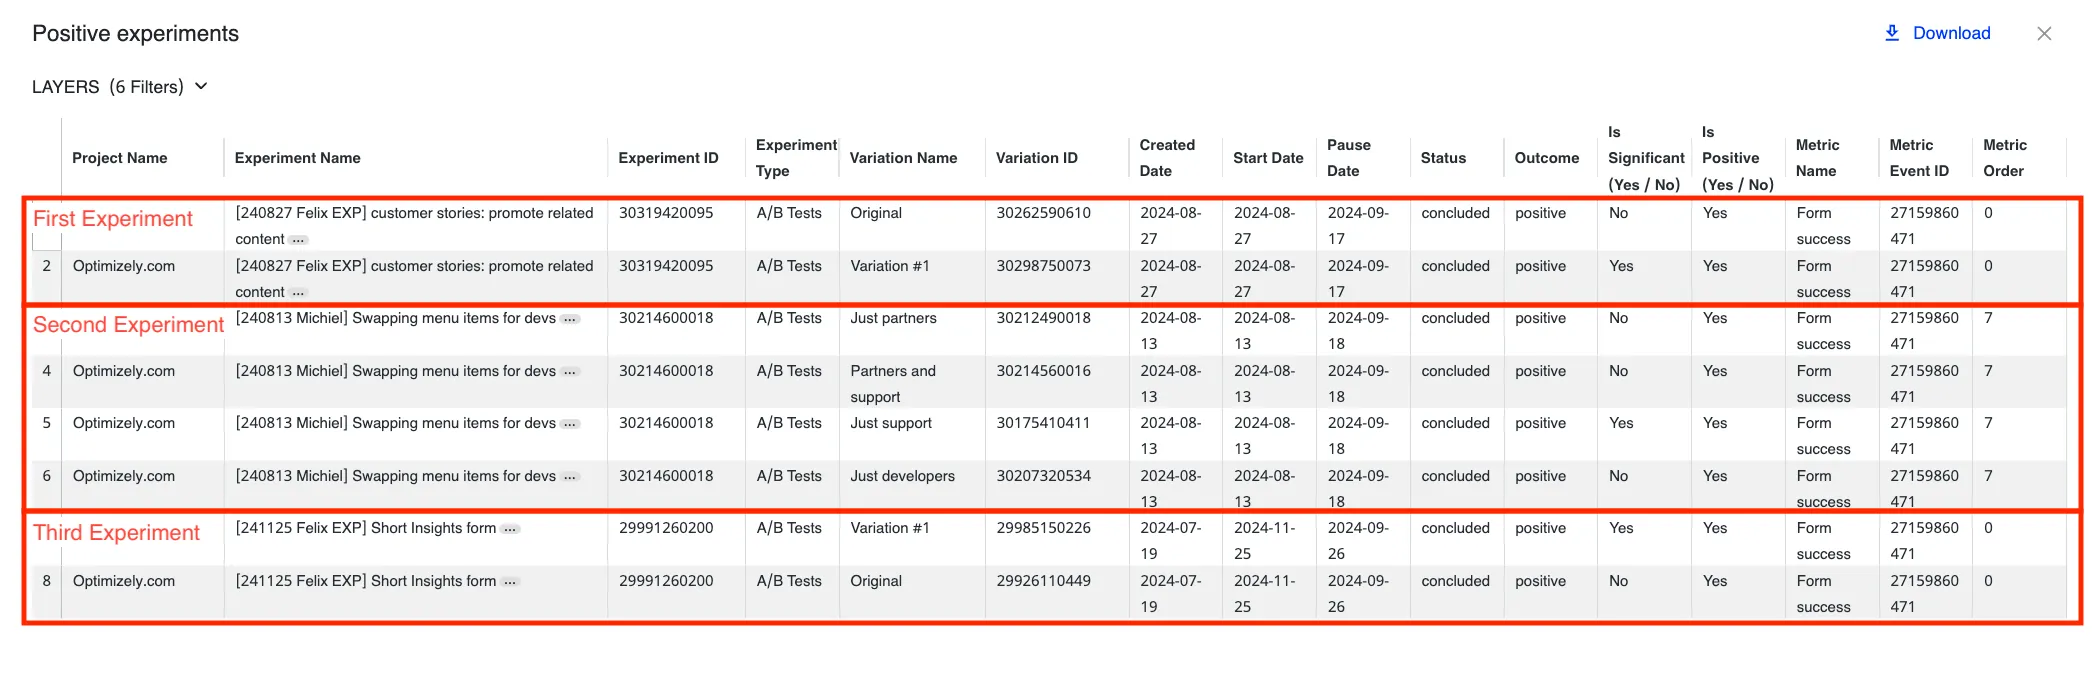Click the Variation ID column header
Image resolution: width=2095 pixels, height=674 pixels.
(1037, 158)
